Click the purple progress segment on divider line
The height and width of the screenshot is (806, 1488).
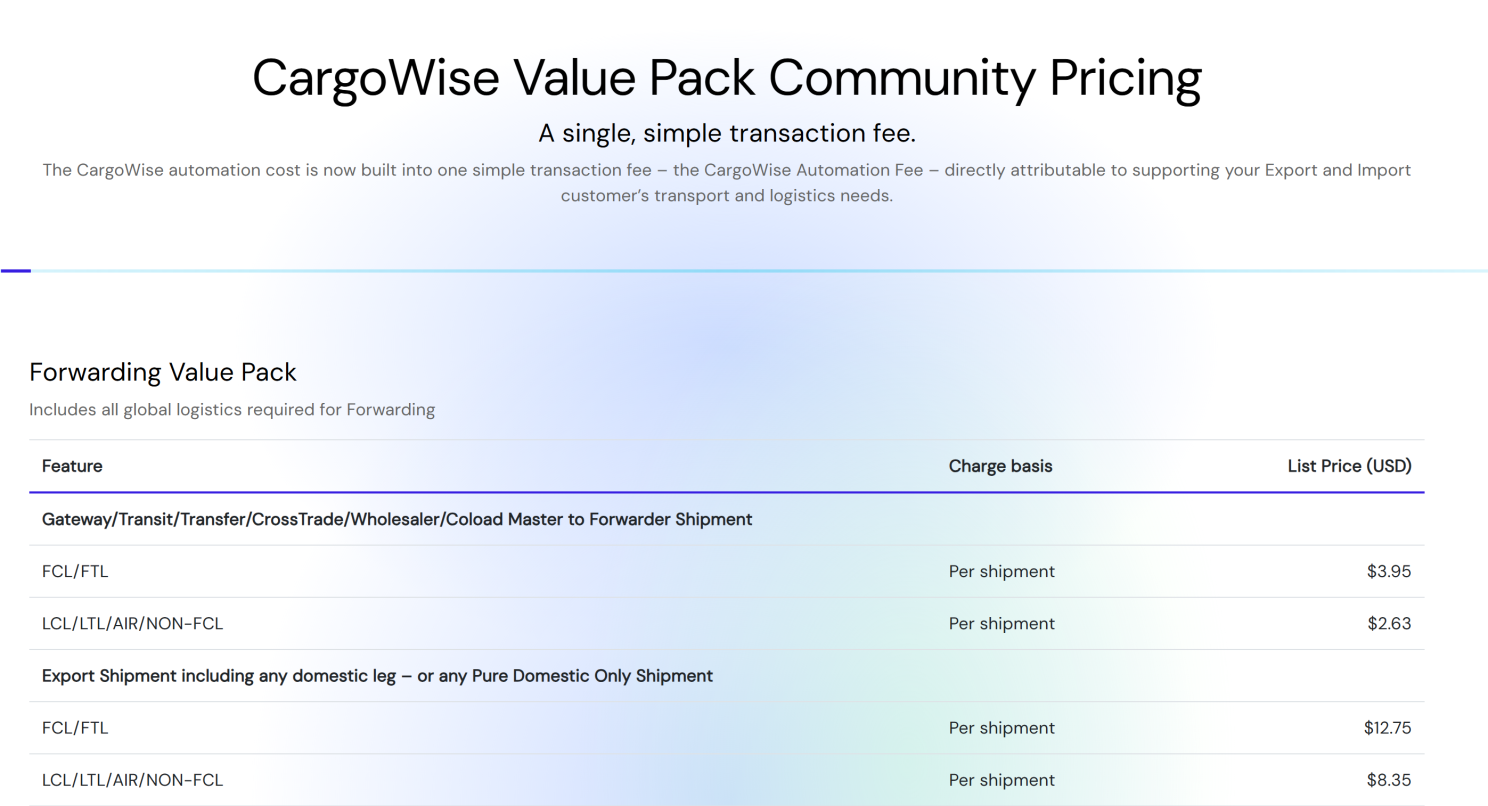pyautogui.click(x=16, y=270)
